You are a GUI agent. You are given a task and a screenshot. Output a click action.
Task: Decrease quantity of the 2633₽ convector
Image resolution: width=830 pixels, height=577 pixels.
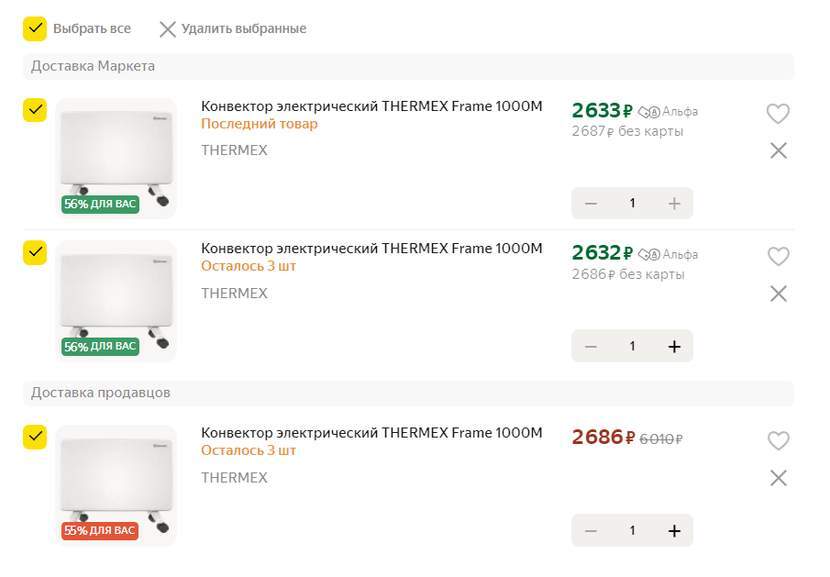(591, 204)
